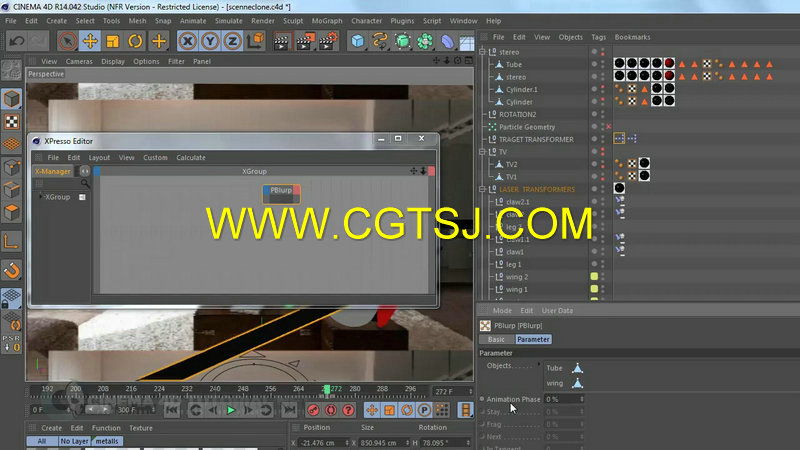Open render settings clapperboard with gear

[x=328, y=41]
